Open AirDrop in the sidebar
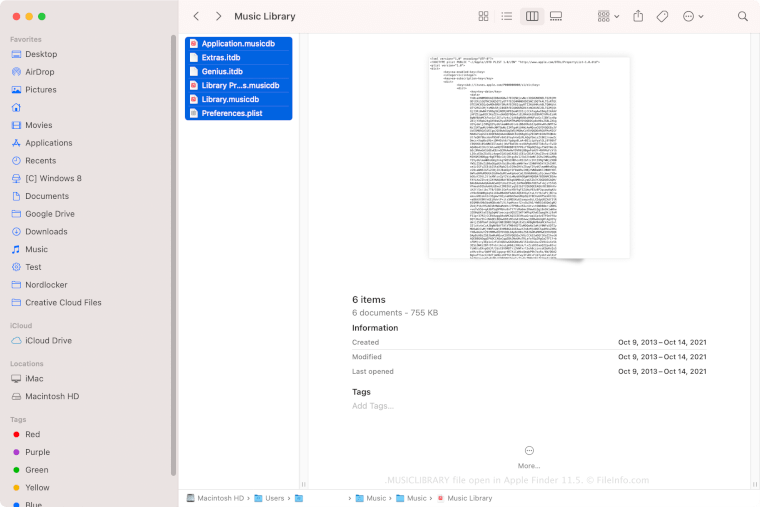The image size is (760, 507). point(40,72)
